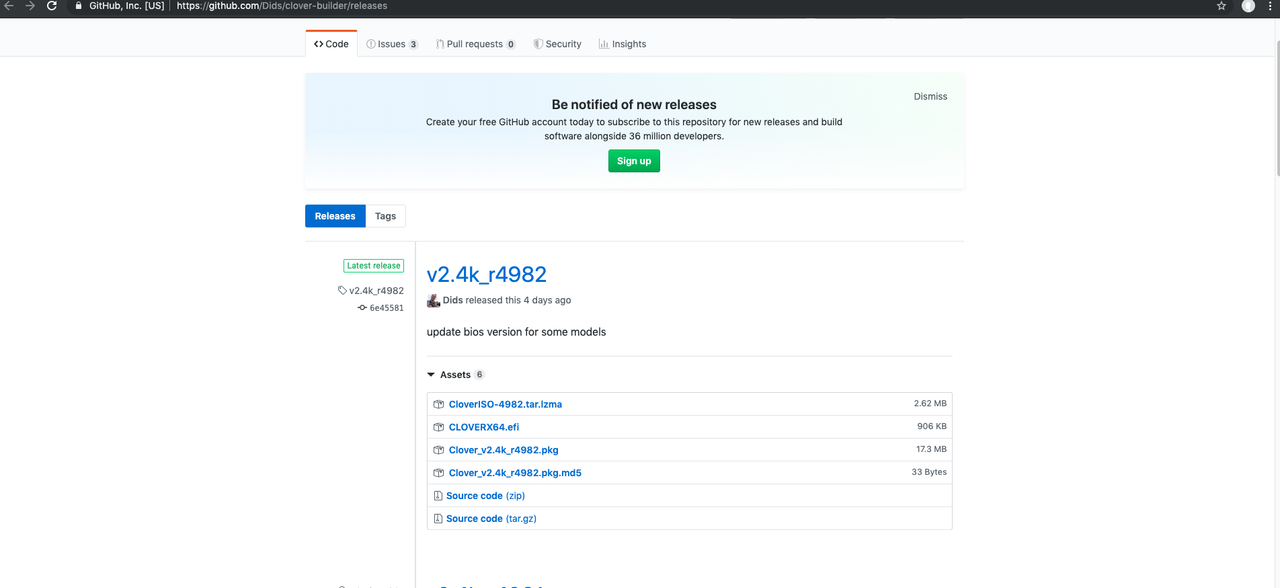Select the Releases button

[335, 216]
